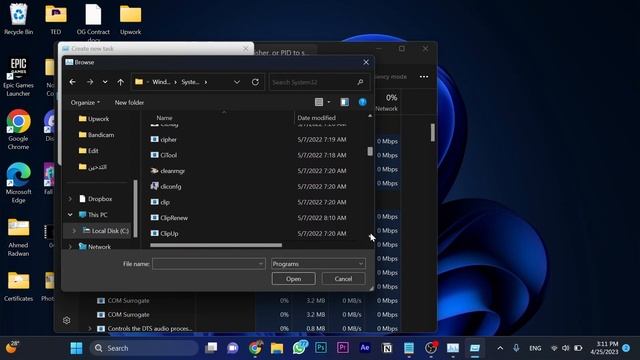The height and width of the screenshot is (360, 640).
Task: Open Google Chrome desktop icon
Action: (x=18, y=129)
